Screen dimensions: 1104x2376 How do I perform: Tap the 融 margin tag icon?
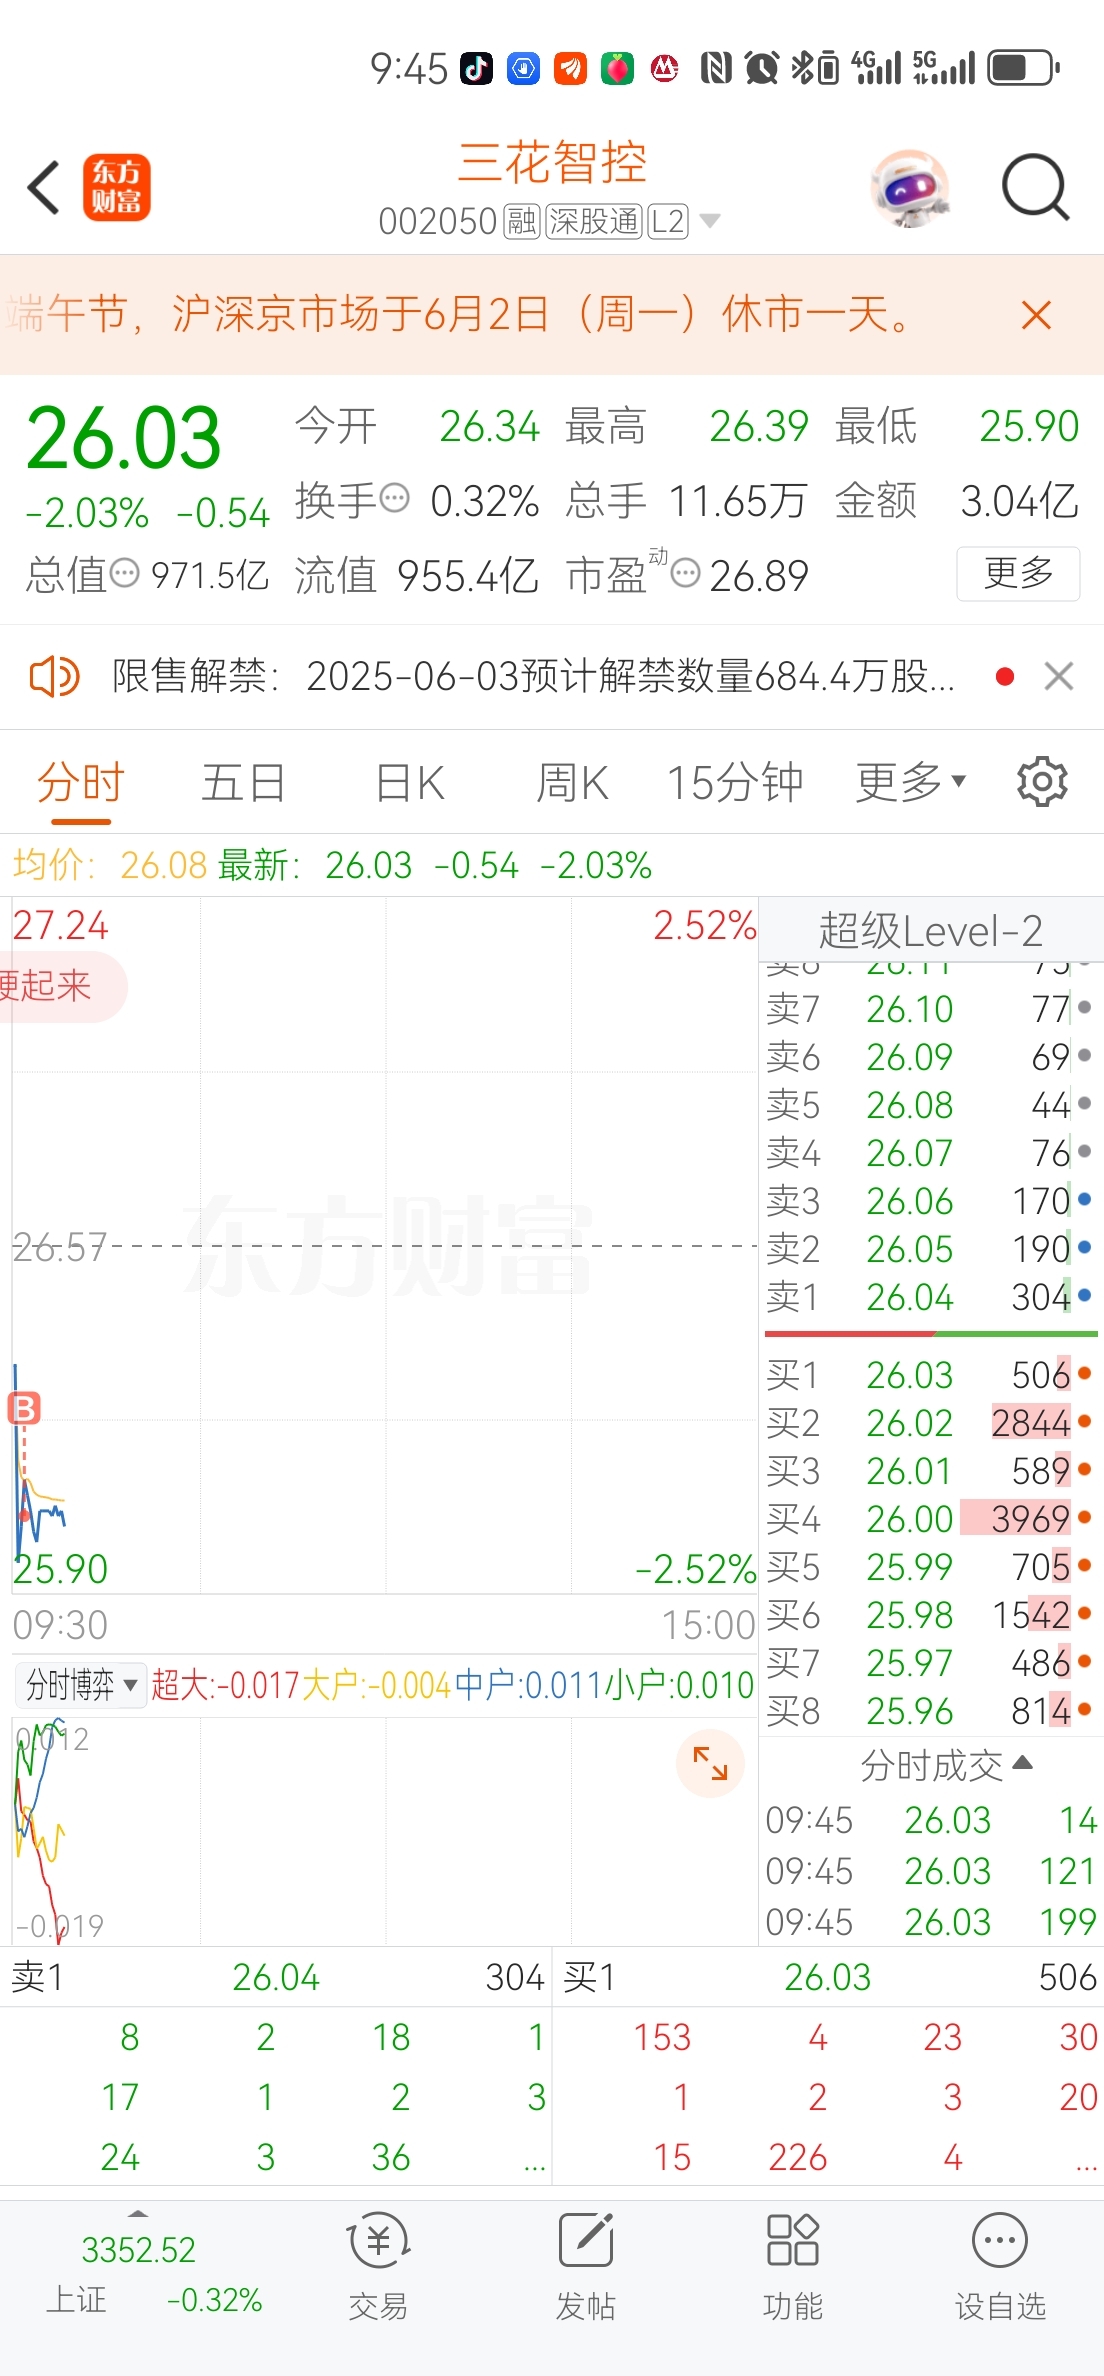[x=522, y=221]
